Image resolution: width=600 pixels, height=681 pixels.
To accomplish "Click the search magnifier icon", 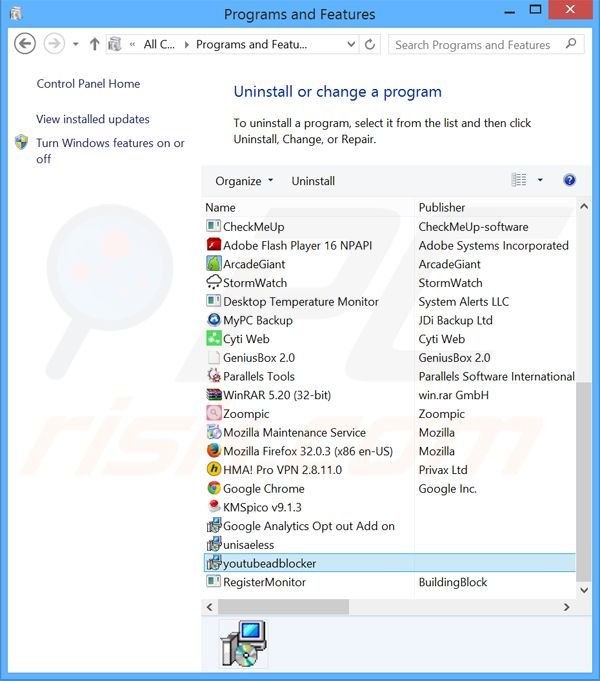I will (571, 44).
